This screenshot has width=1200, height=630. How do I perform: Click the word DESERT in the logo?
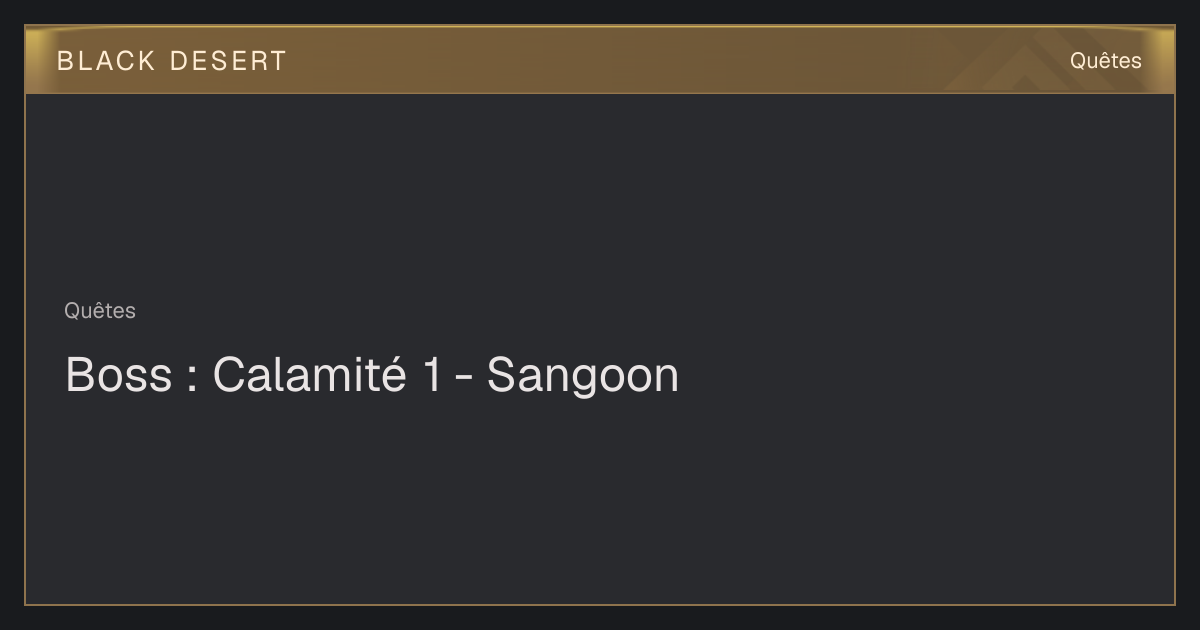pyautogui.click(x=228, y=61)
